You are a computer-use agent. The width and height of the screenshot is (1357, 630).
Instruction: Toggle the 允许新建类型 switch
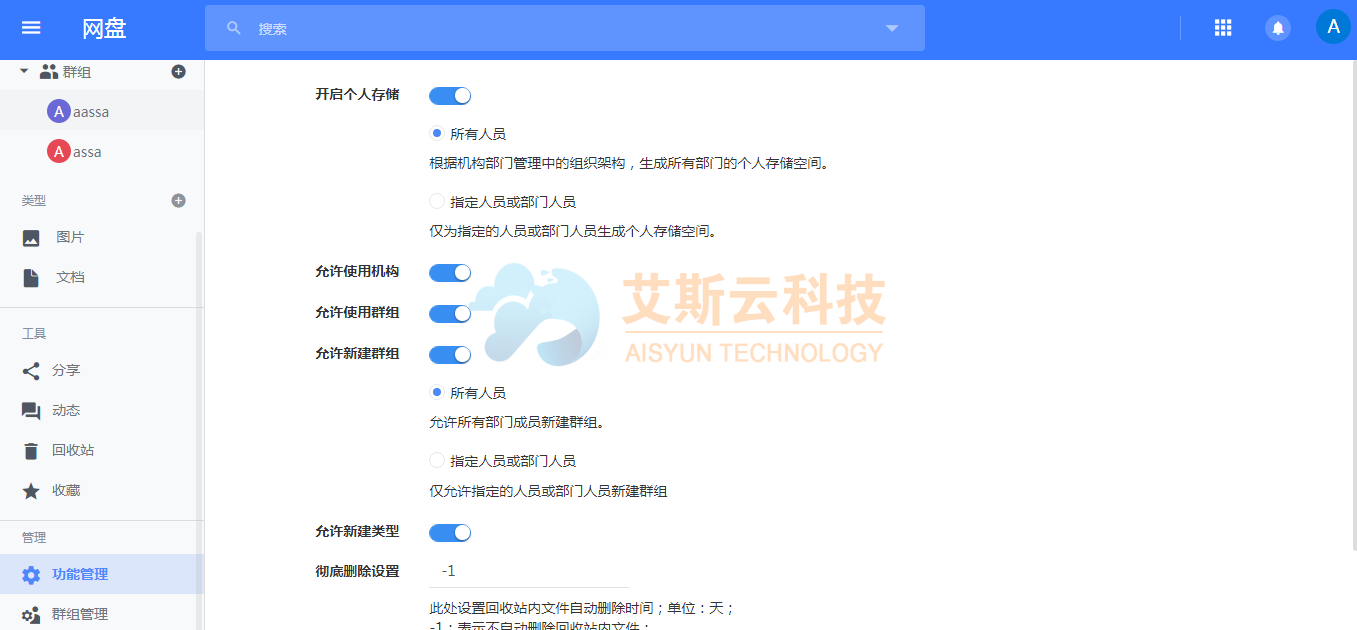coord(450,532)
